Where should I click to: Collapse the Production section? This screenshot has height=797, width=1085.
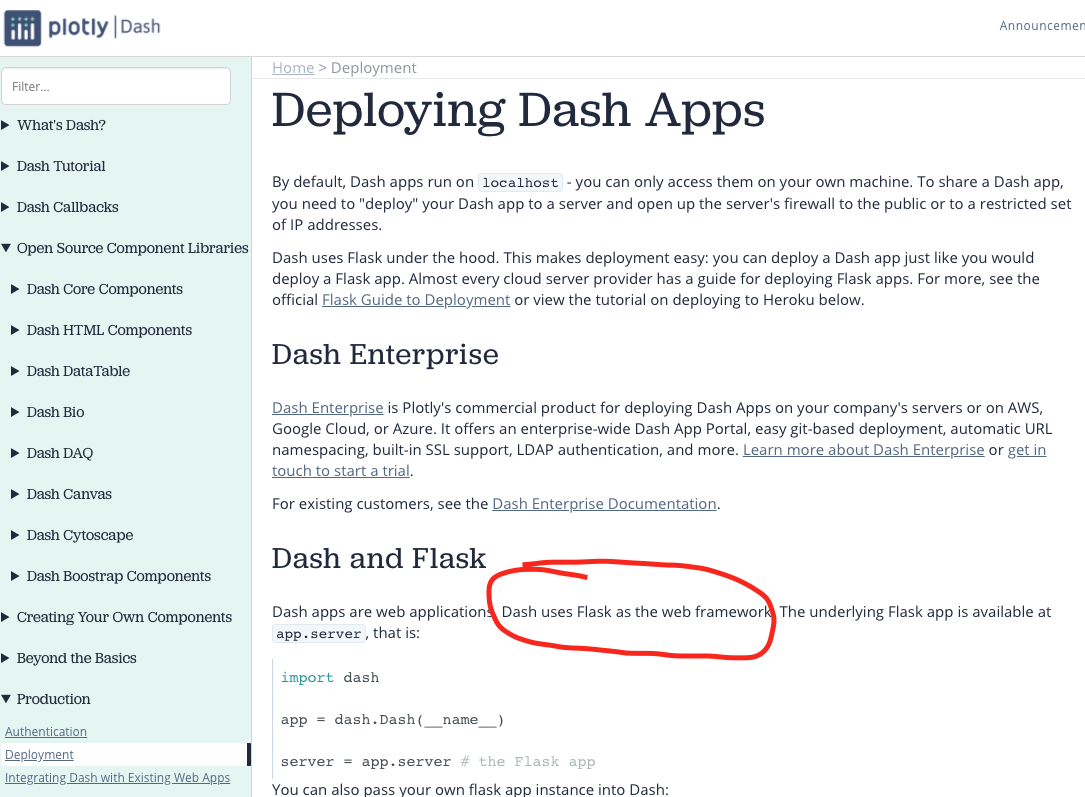pyautogui.click(x=53, y=699)
